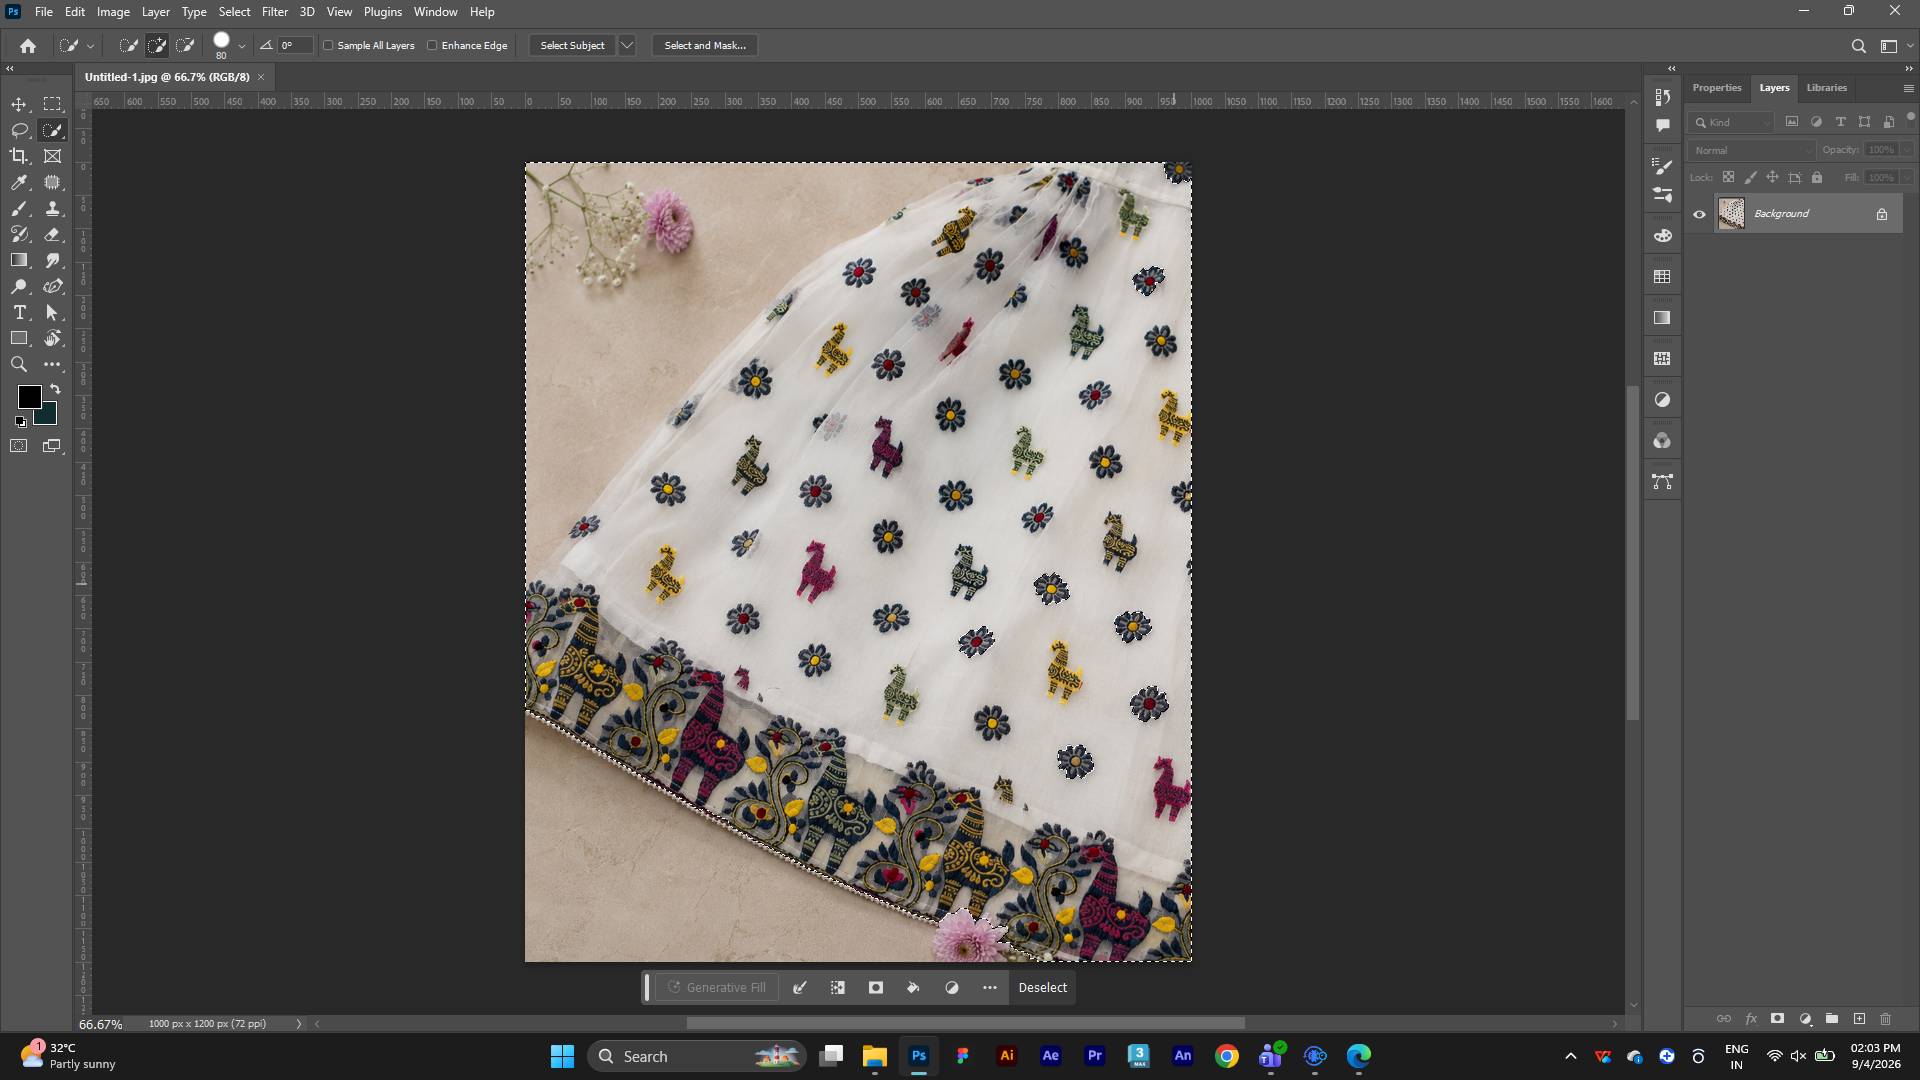Click Deselect in contextual task bar

coord(1042,987)
